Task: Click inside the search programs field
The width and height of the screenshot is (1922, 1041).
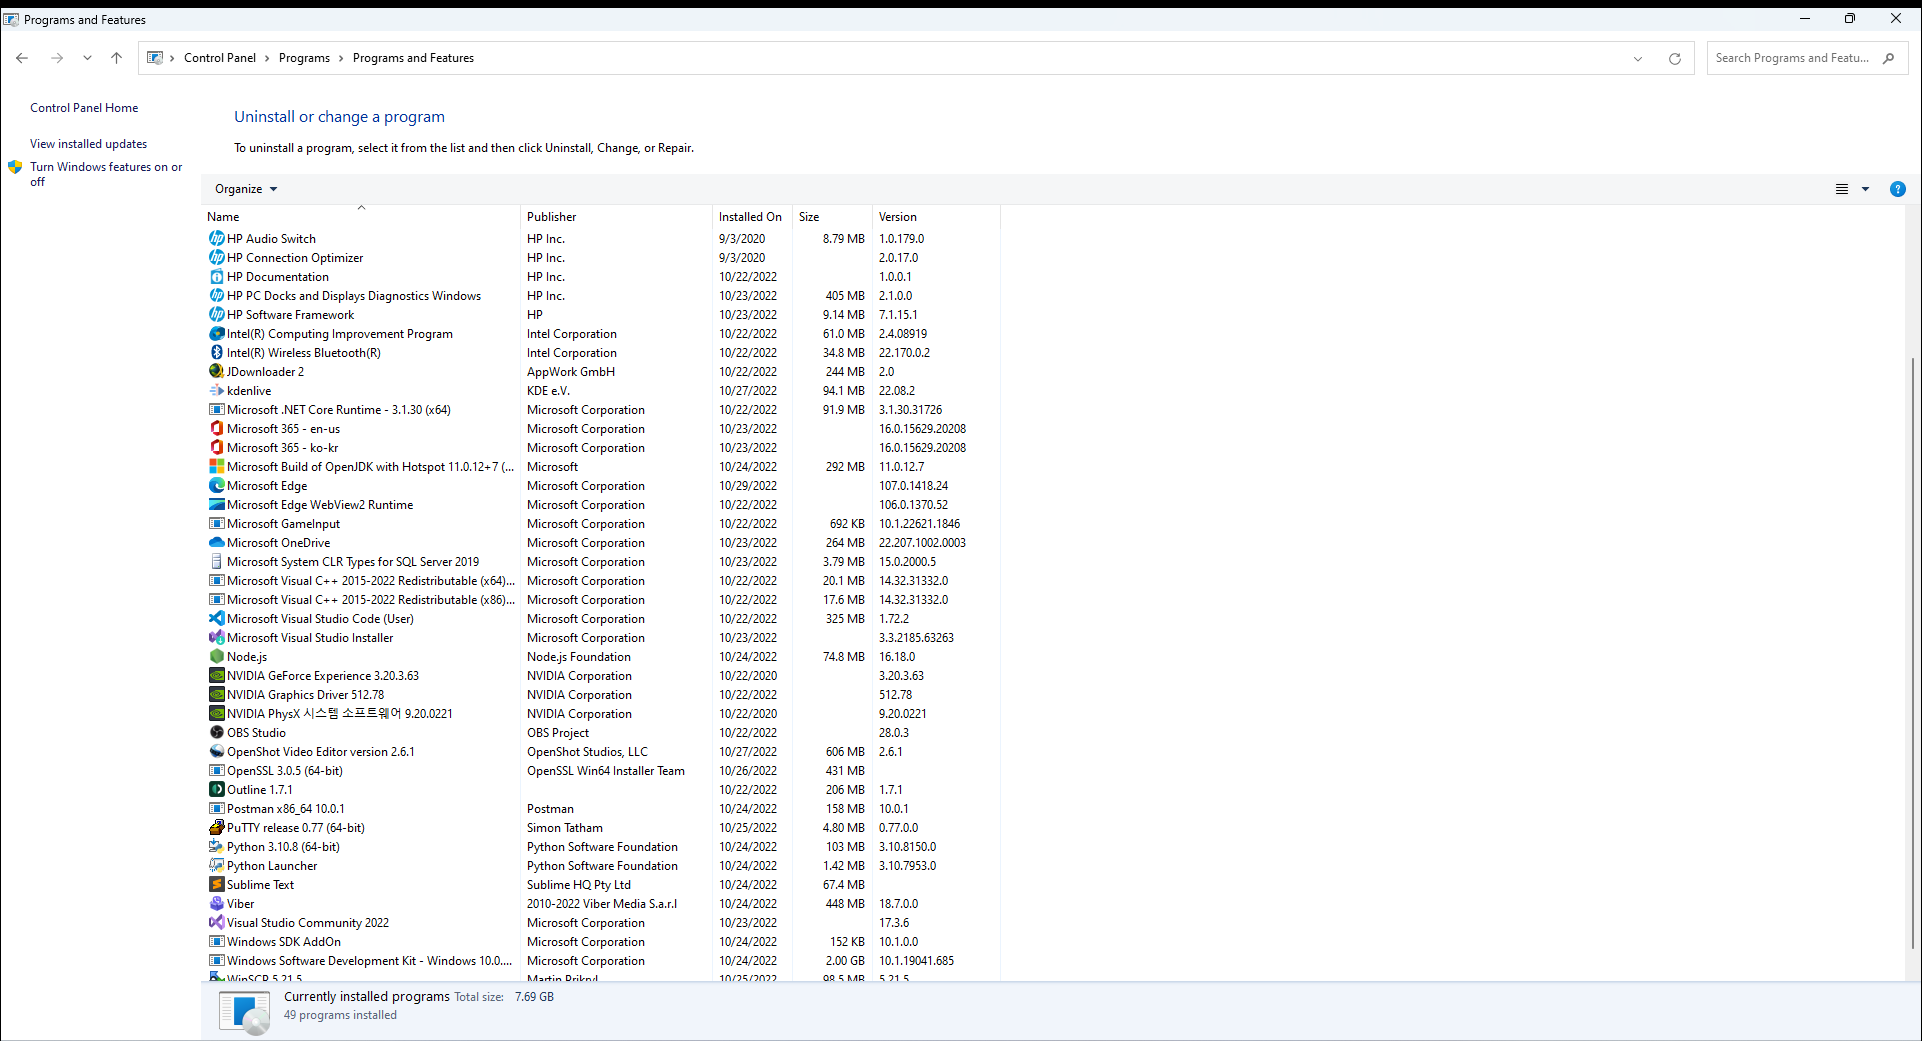Action: click(x=1790, y=57)
